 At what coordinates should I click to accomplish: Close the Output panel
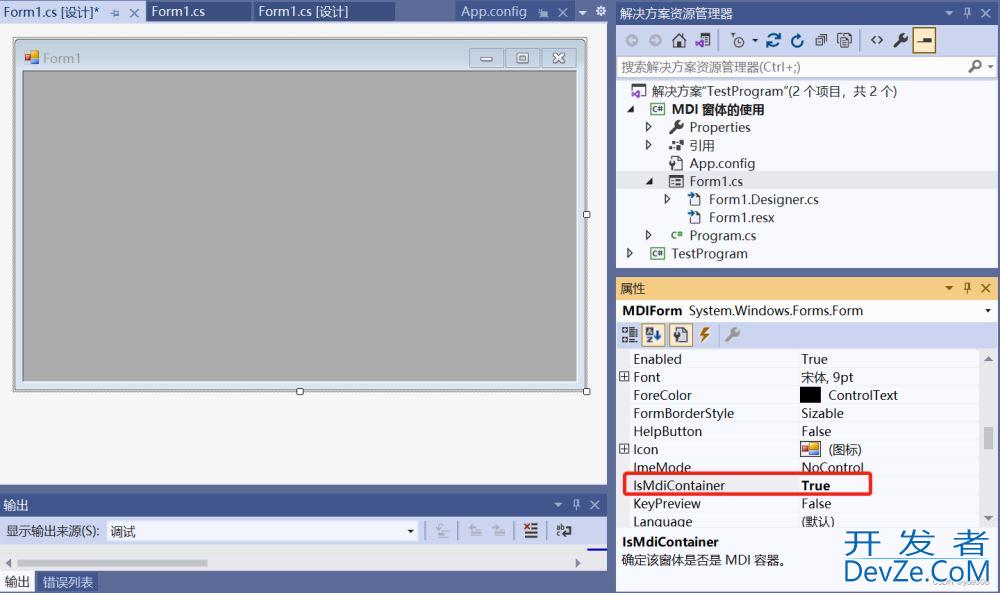594,504
